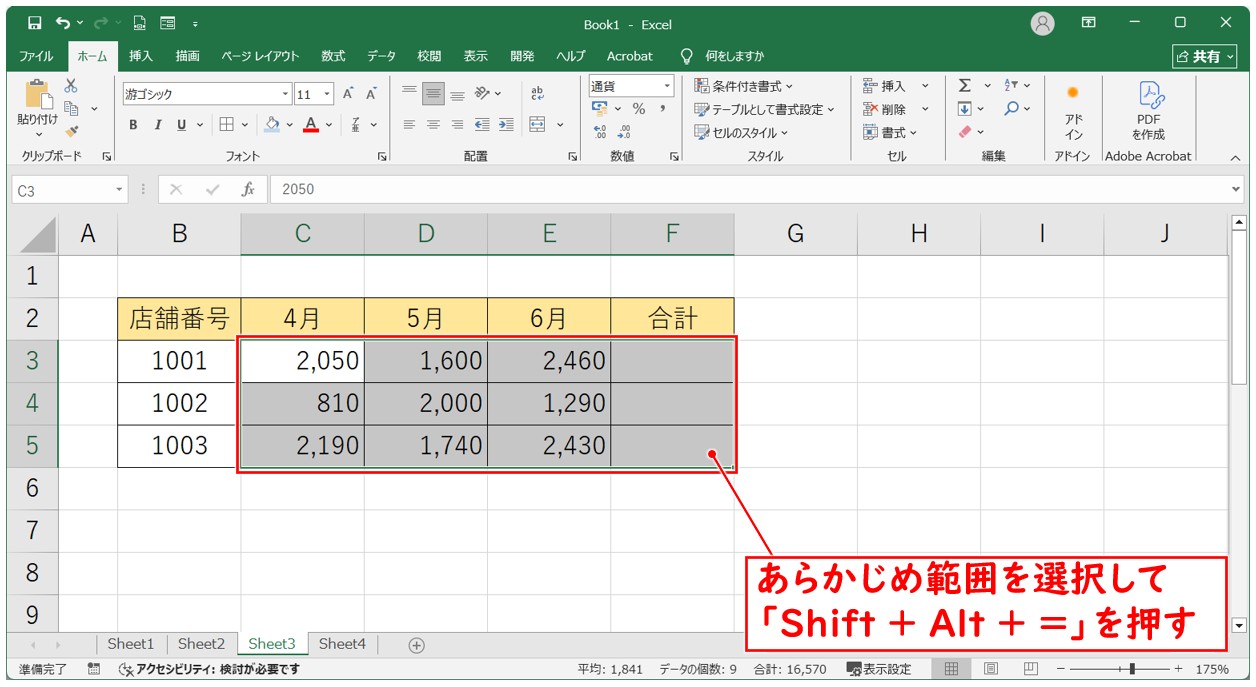Click the Clear eraser icon
This screenshot has width=1256, height=687.
(x=965, y=132)
